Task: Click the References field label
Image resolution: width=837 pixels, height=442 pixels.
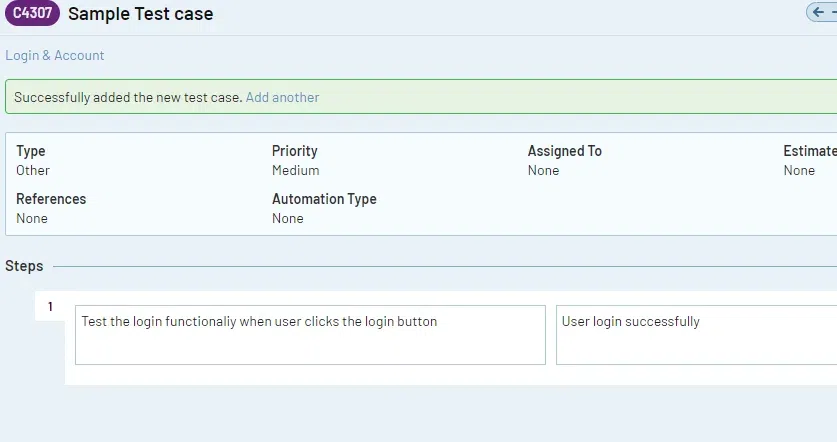Action: [51, 199]
